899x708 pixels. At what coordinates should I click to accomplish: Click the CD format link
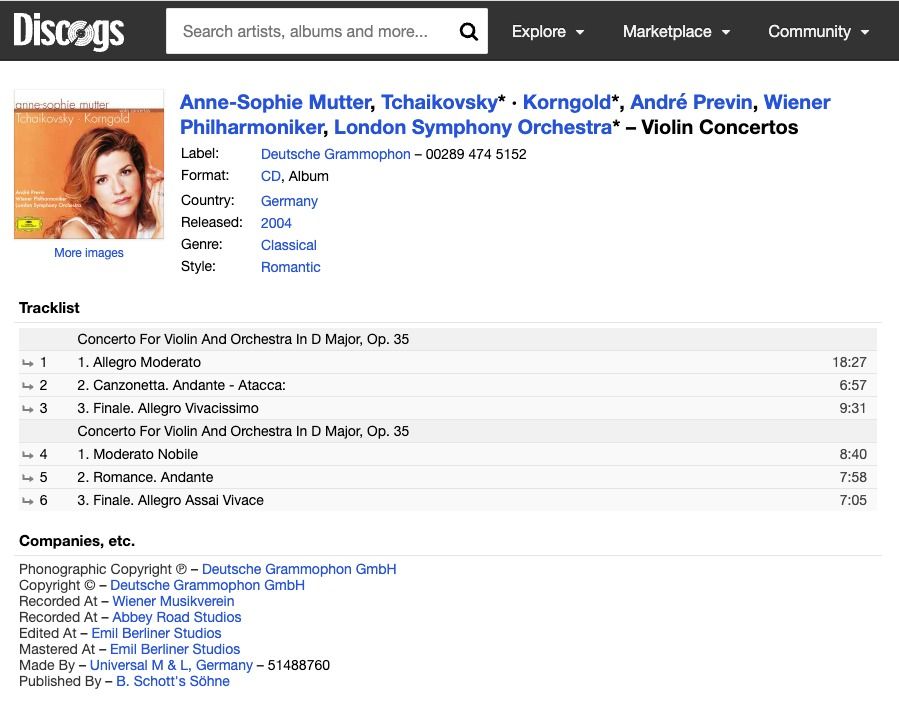pyautogui.click(x=270, y=176)
